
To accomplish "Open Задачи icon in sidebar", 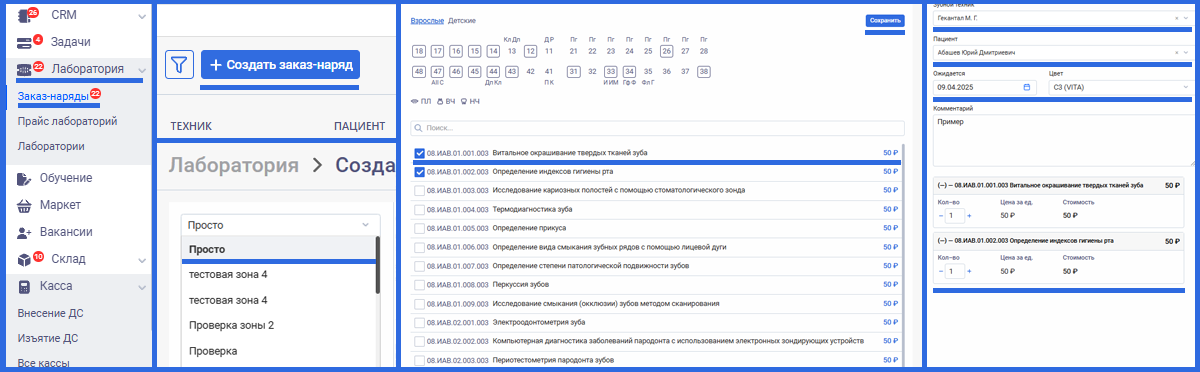I will tap(27, 42).
